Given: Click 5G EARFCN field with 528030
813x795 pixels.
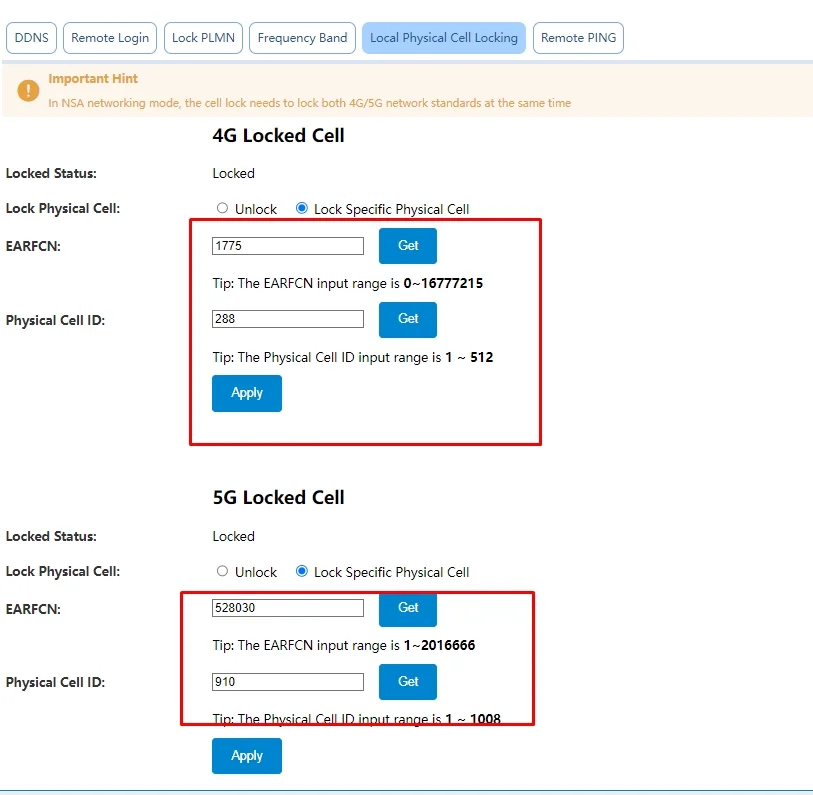Looking at the screenshot, I should (x=288, y=608).
